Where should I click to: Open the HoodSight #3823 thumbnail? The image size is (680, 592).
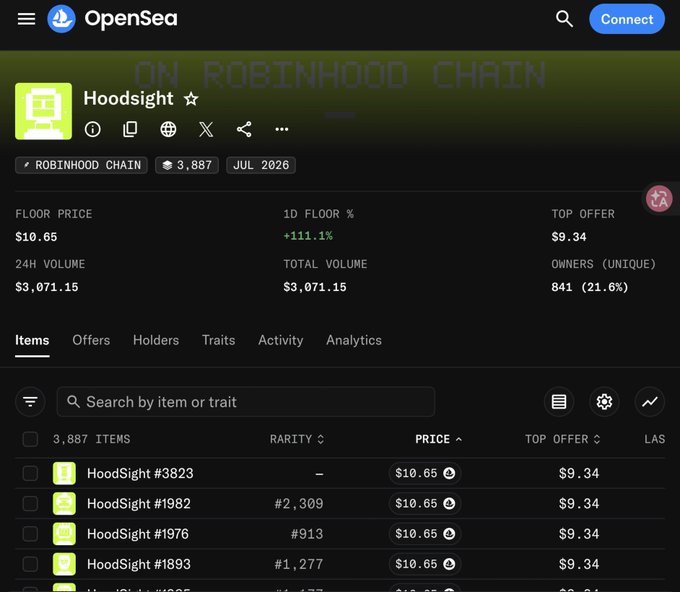(x=64, y=473)
